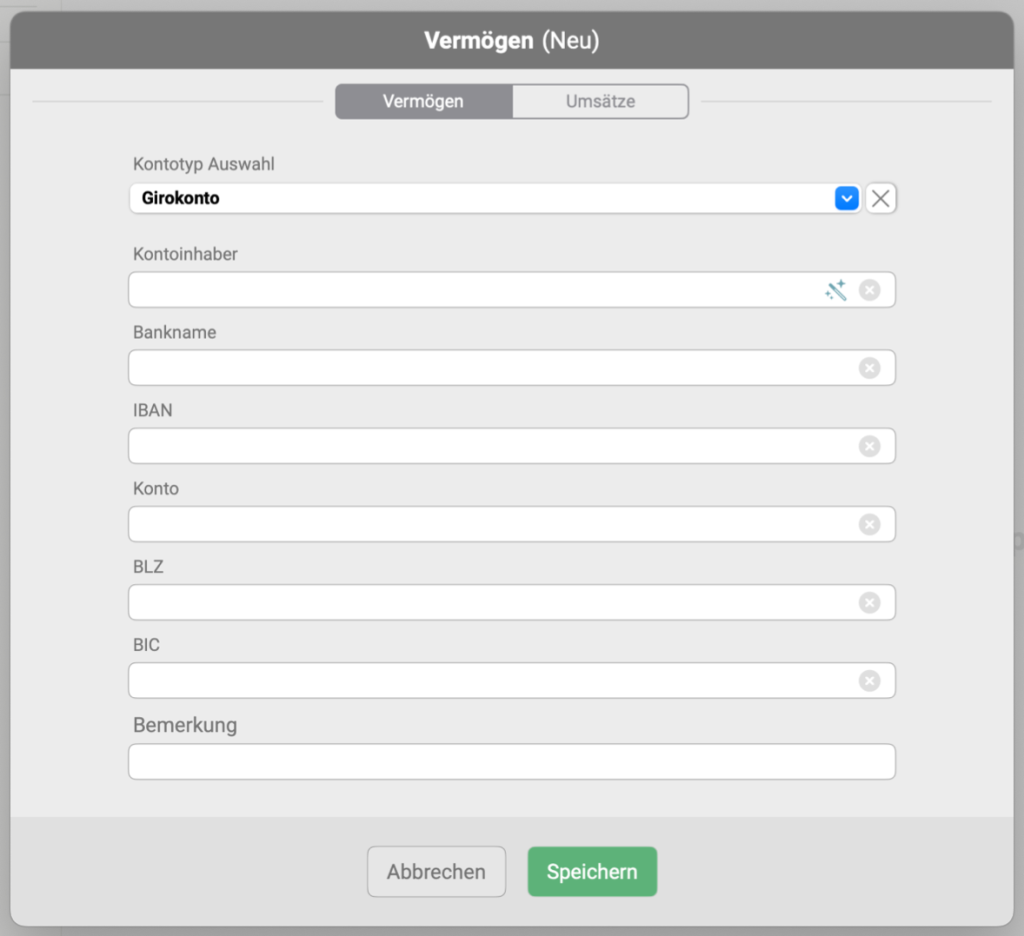Focus the Kontoinhaber input field
This screenshot has width=1024, height=936.
[470, 290]
